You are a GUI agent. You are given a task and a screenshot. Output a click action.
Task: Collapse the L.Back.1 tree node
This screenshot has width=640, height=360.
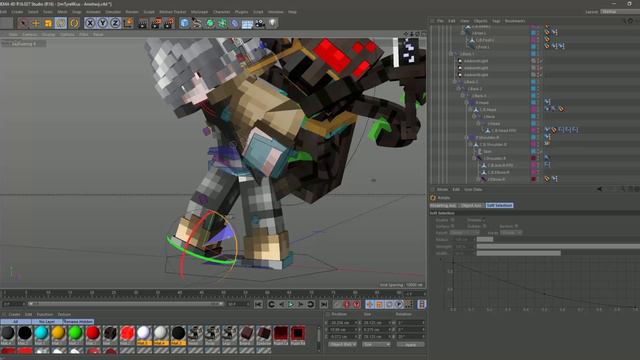451,54
